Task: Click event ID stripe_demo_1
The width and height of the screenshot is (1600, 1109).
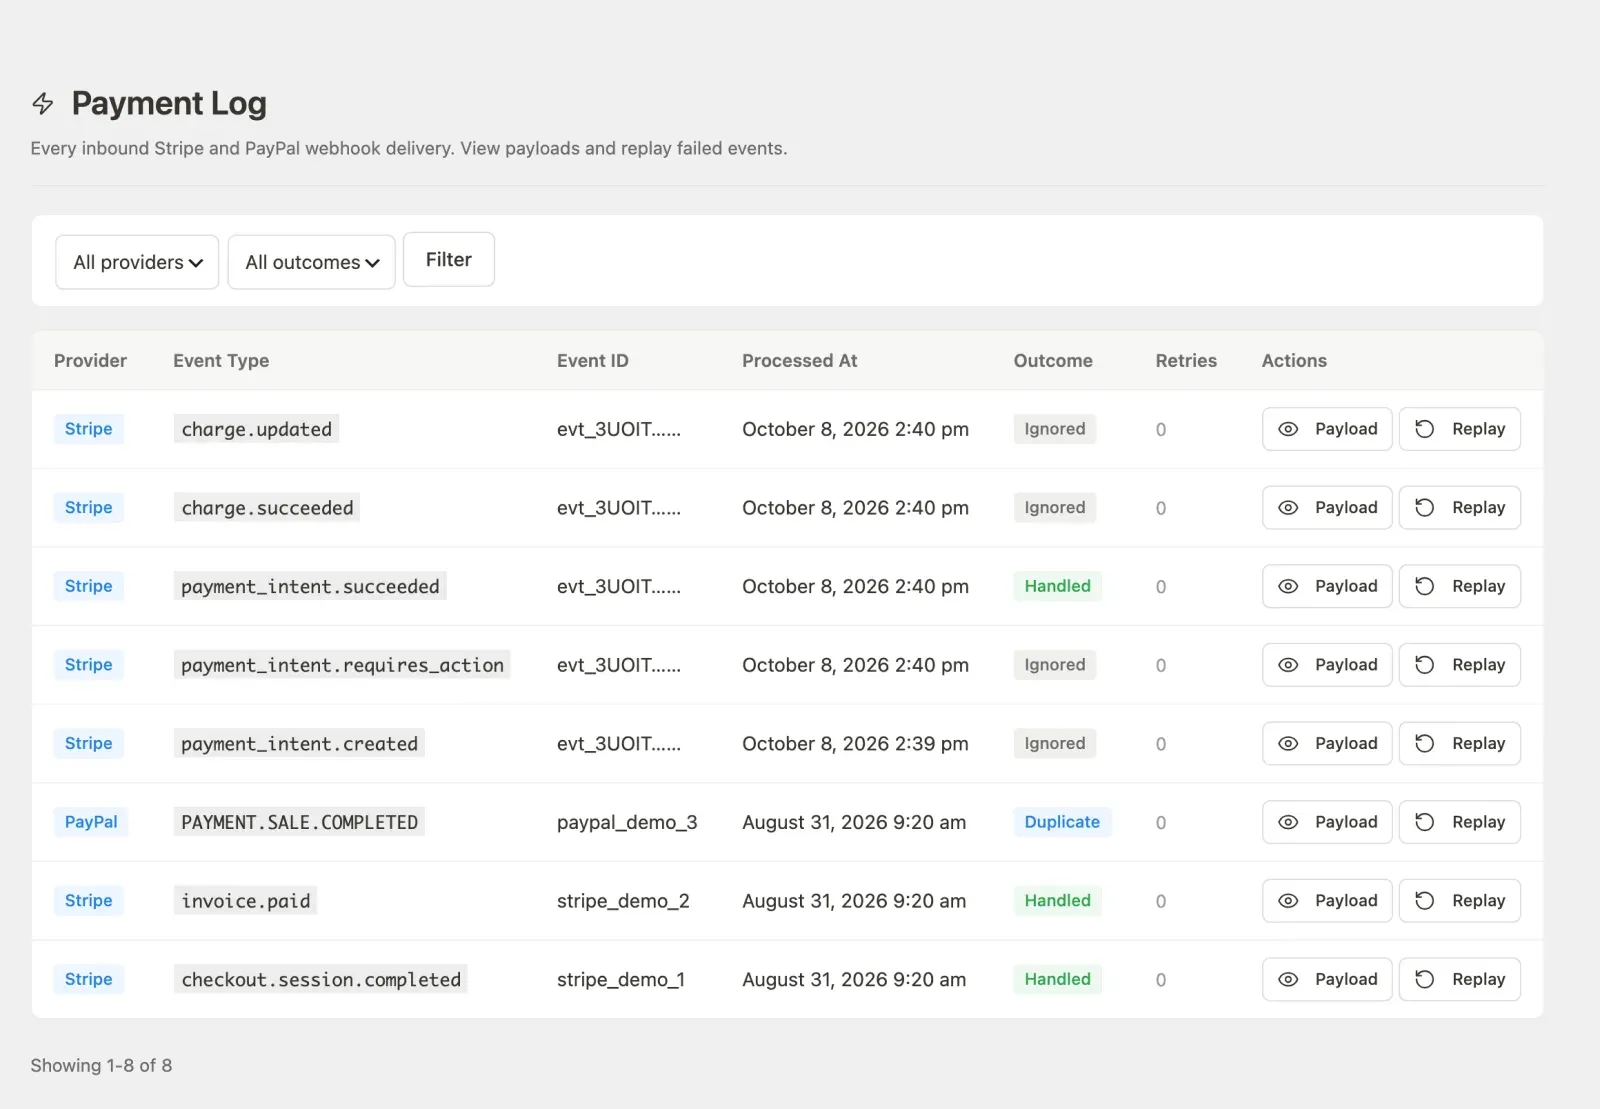Action: click(x=621, y=980)
